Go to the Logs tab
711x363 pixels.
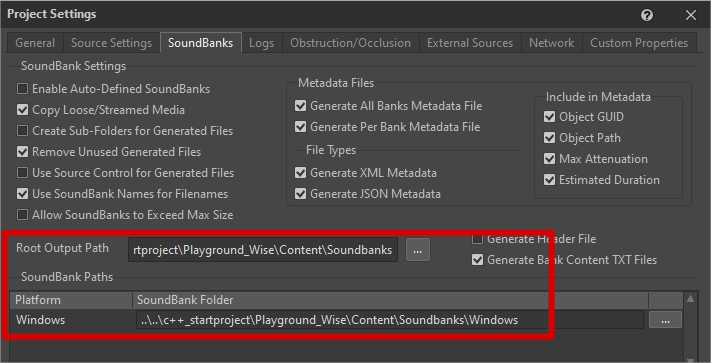click(262, 43)
